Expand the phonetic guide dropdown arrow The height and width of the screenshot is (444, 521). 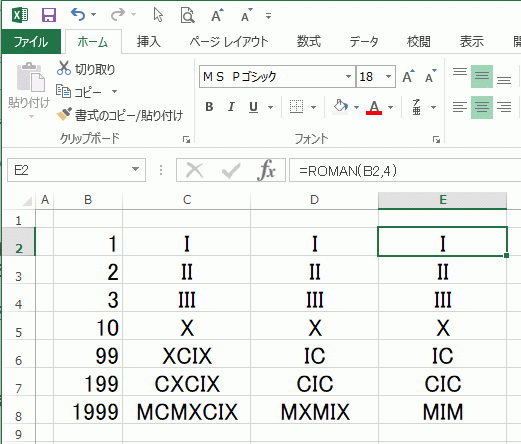[433, 107]
